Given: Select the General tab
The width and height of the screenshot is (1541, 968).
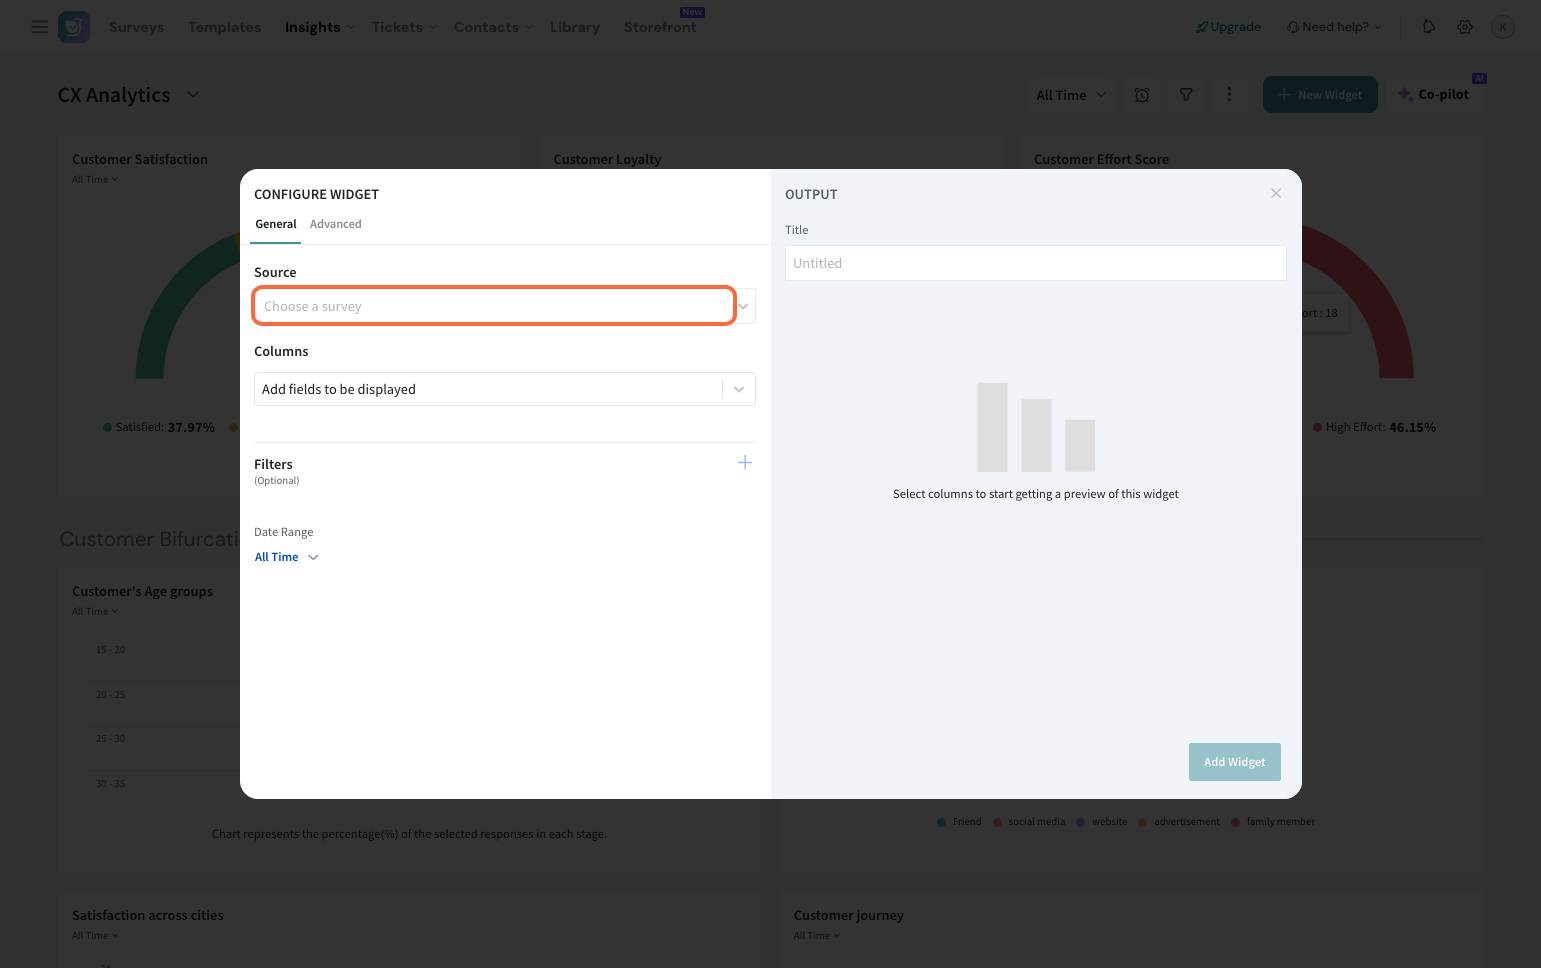Looking at the screenshot, I should [276, 224].
